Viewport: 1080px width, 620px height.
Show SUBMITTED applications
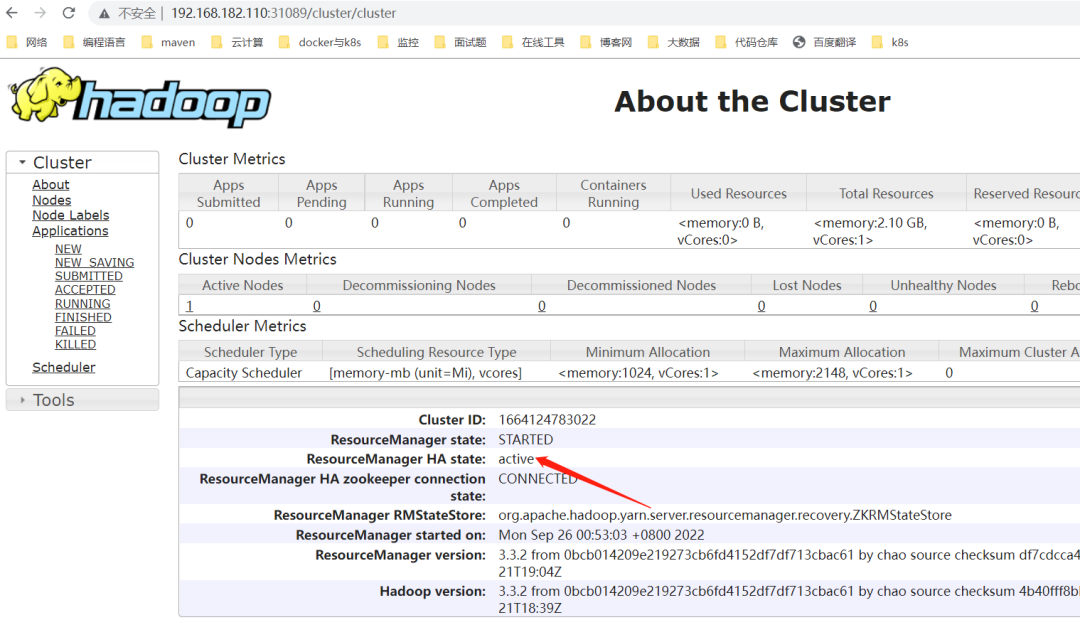click(89, 276)
